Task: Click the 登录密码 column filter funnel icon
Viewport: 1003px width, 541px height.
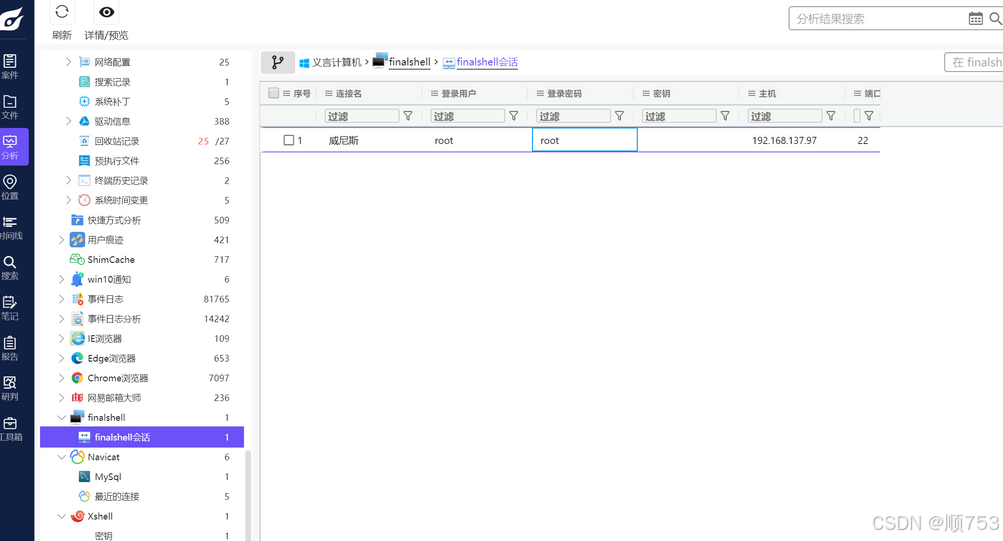Action: pyautogui.click(x=619, y=116)
